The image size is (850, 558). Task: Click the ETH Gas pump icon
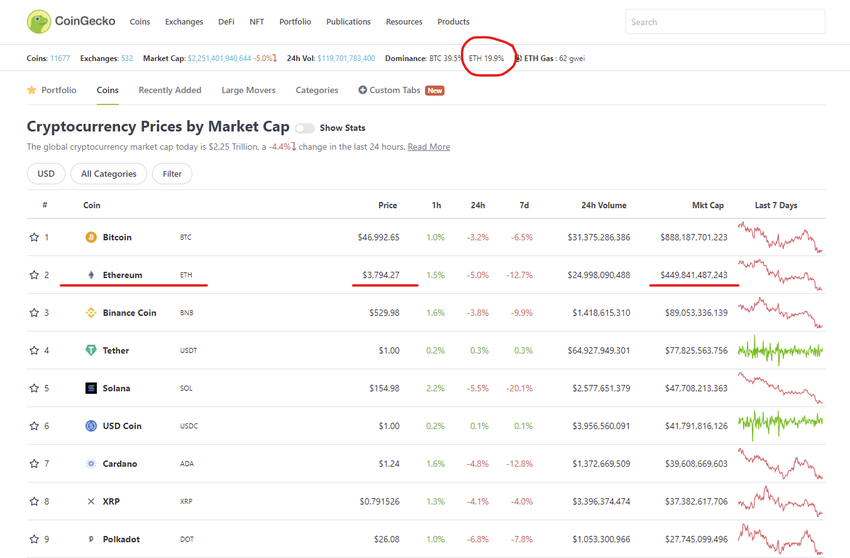518,58
